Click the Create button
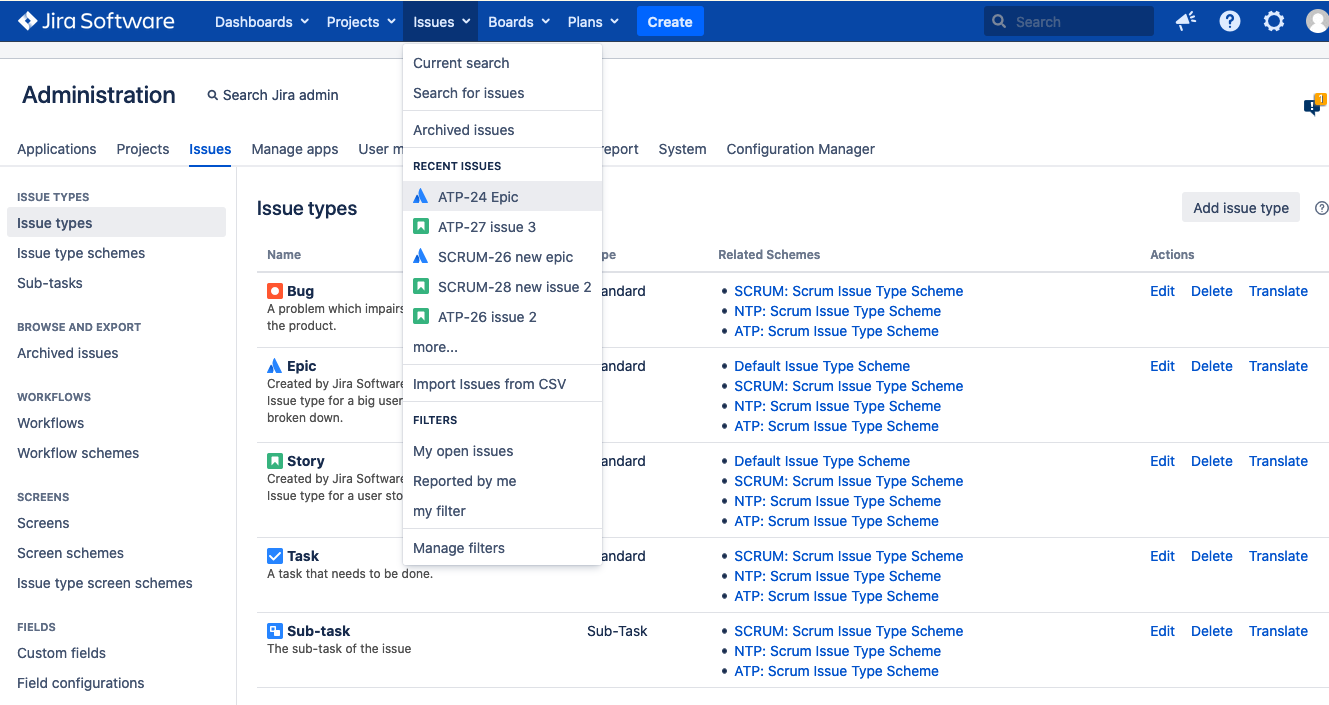The height and width of the screenshot is (705, 1329). pyautogui.click(x=670, y=22)
